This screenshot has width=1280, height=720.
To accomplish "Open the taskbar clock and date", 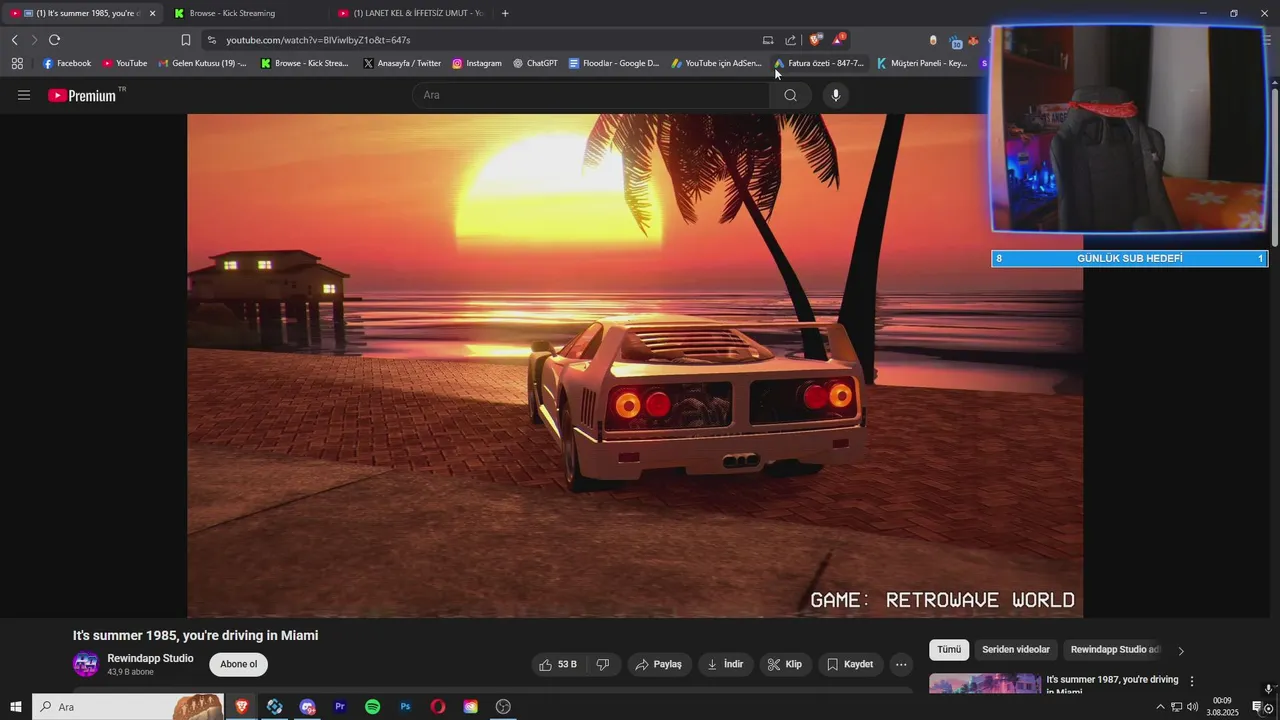I will point(1222,707).
